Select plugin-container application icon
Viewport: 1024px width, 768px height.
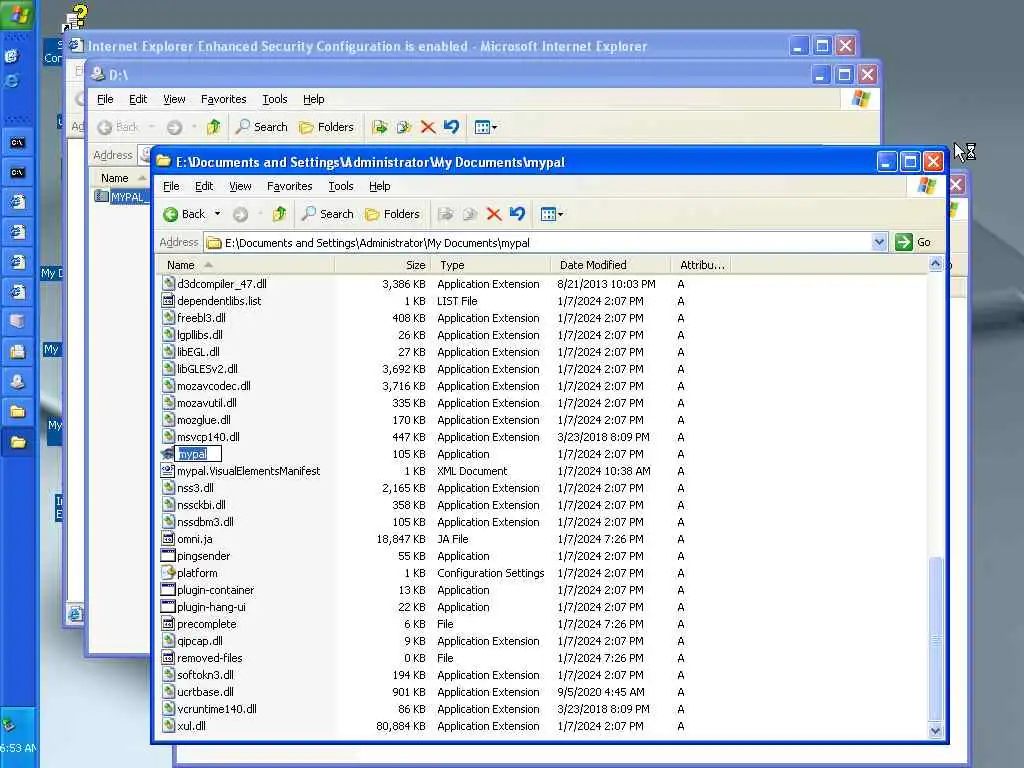[x=168, y=590]
